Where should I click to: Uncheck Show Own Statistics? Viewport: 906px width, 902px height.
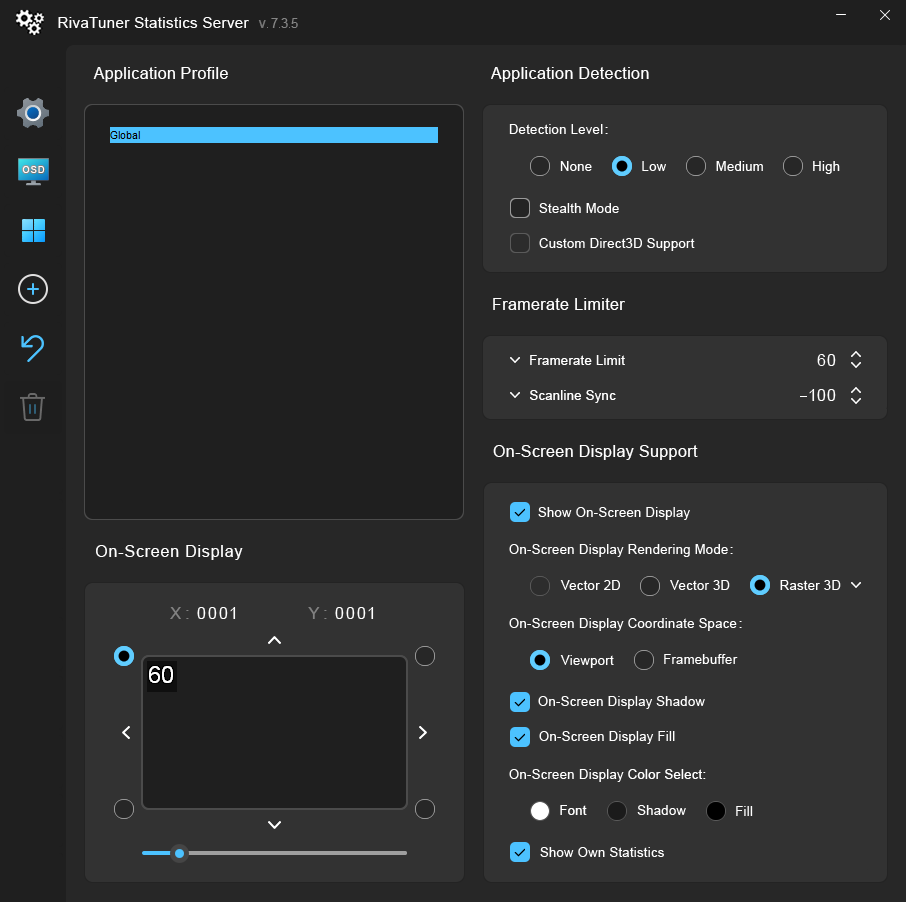pyautogui.click(x=519, y=852)
